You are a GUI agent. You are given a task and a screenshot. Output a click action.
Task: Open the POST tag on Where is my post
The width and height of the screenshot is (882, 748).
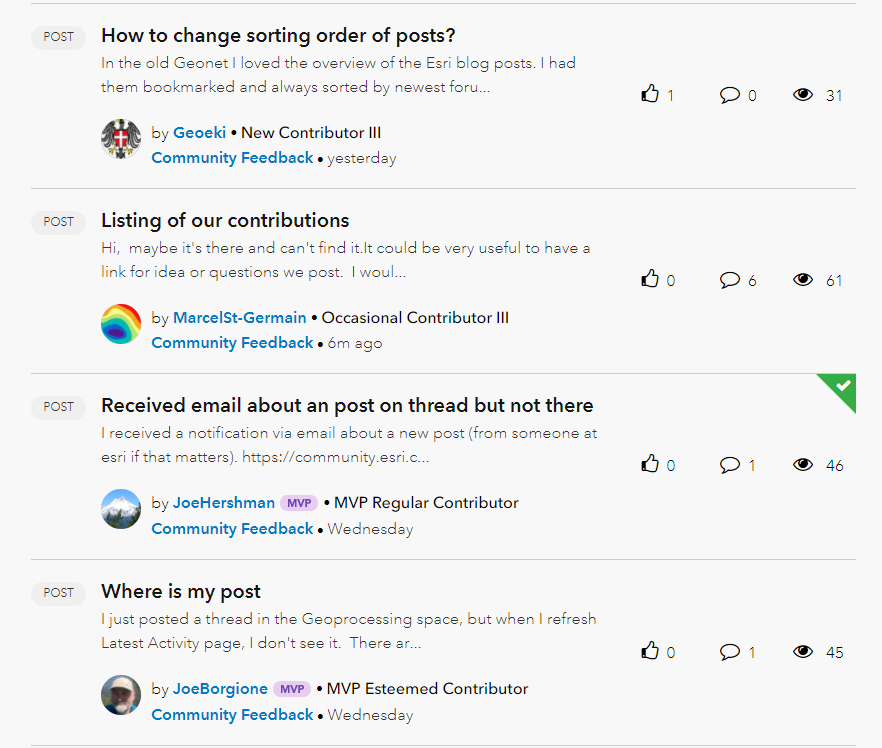[x=57, y=593]
